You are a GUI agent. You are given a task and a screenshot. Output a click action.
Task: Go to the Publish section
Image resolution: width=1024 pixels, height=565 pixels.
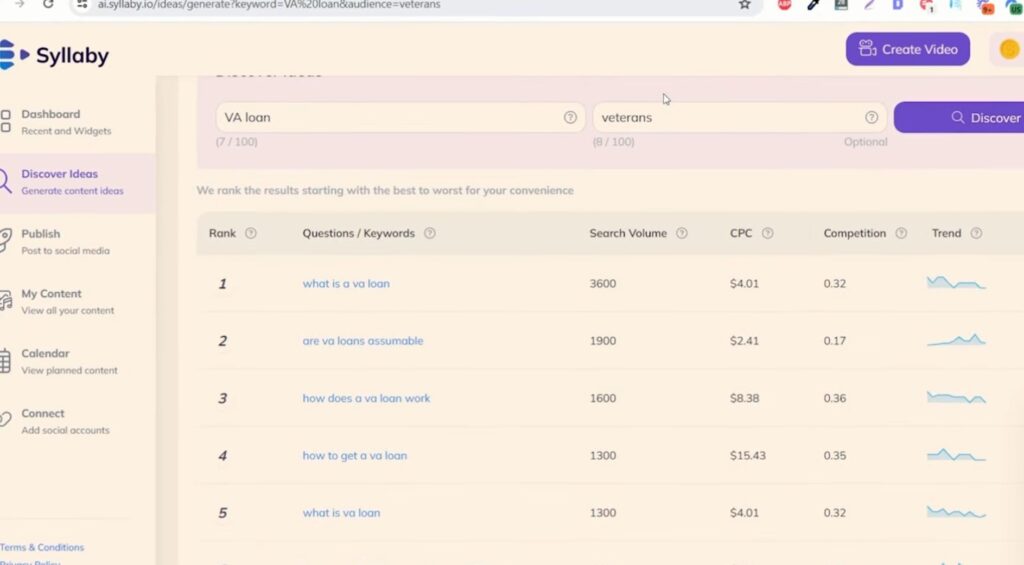click(65, 241)
